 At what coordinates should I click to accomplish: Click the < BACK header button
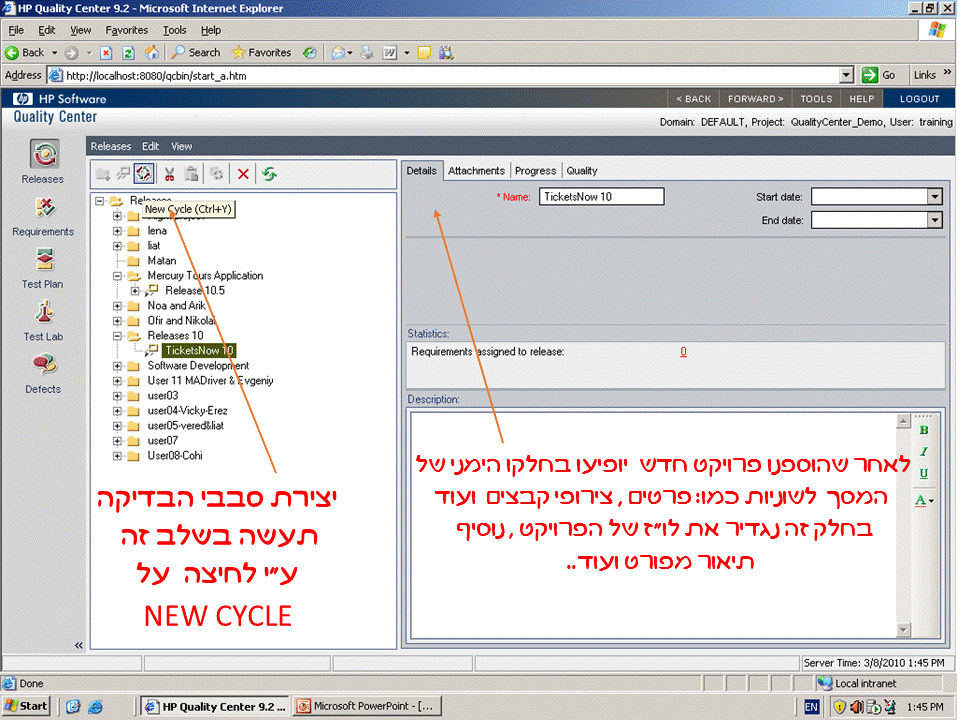click(695, 99)
